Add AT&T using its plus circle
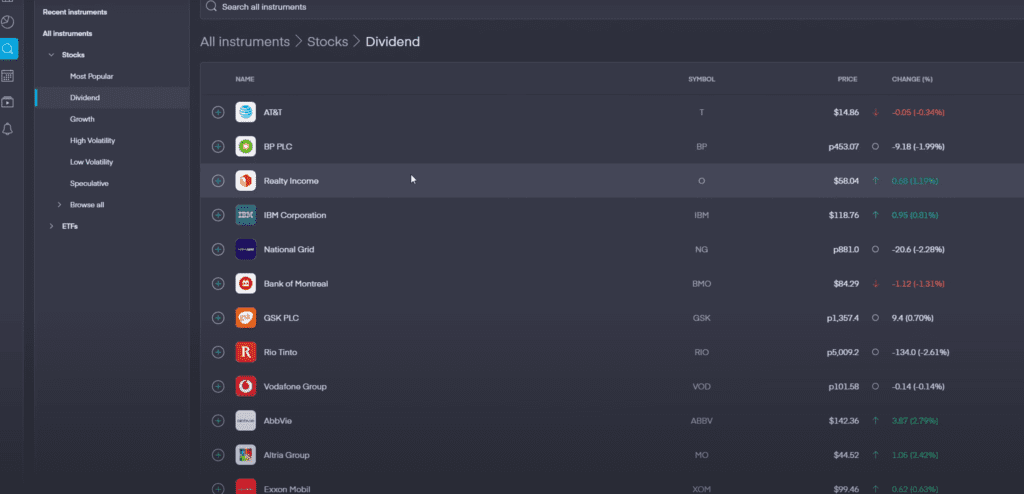Viewport: 1024px width, 494px height. point(218,112)
